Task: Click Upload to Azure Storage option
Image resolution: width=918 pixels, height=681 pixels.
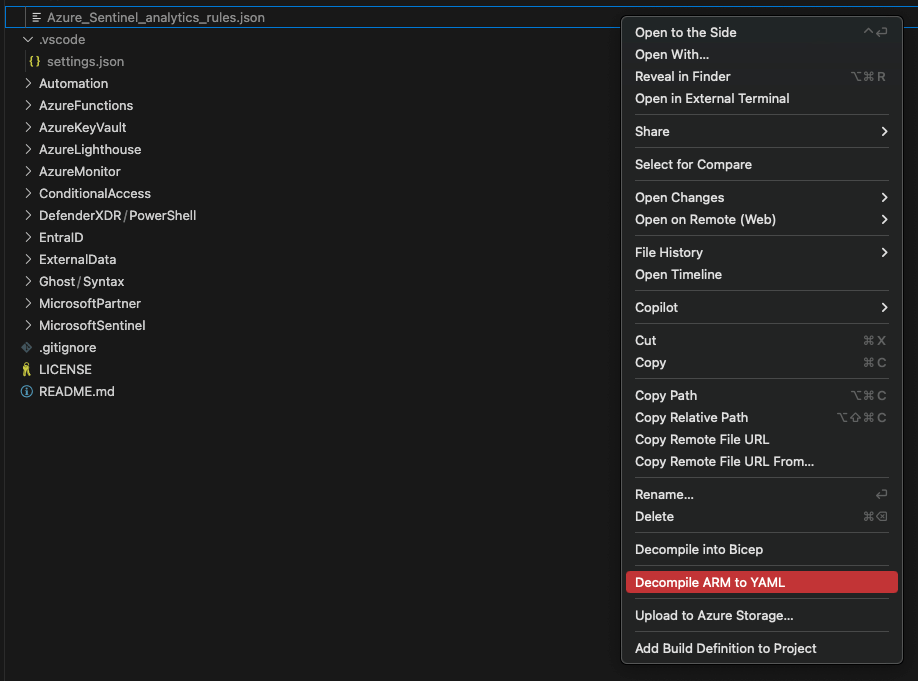Action: (x=714, y=616)
